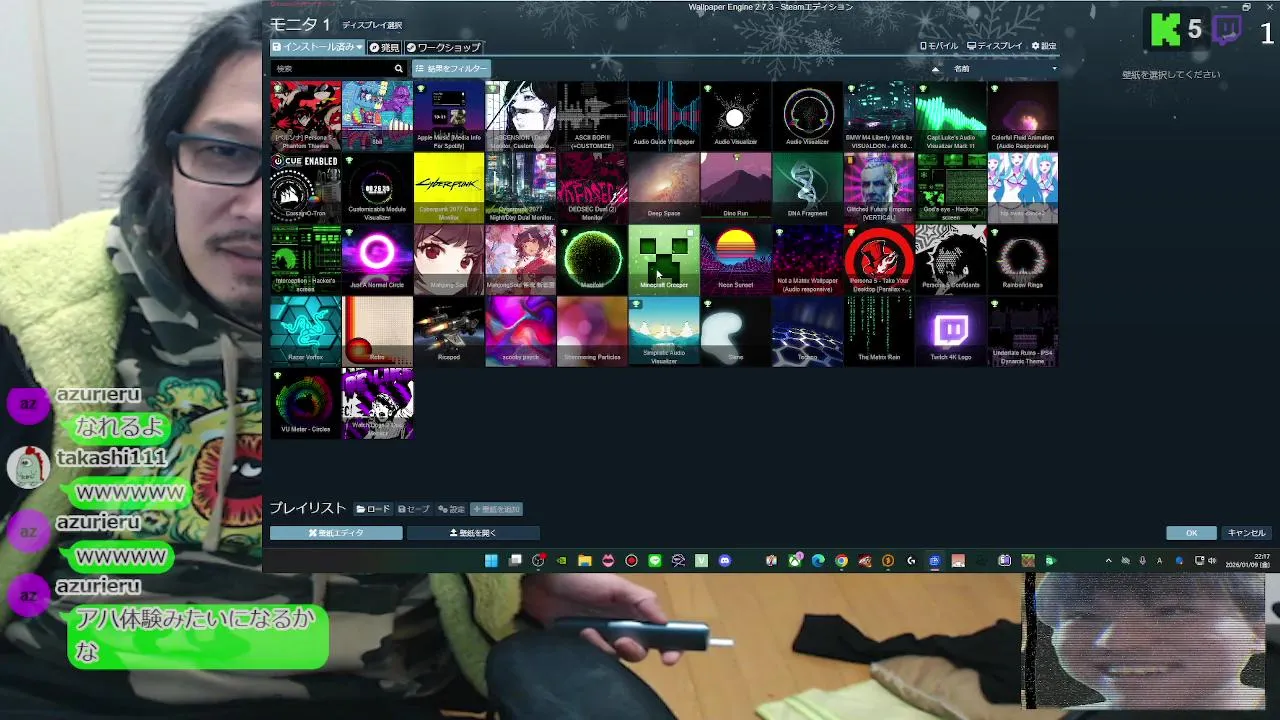Click the search magnifier icon
1280x720 pixels.
398,69
